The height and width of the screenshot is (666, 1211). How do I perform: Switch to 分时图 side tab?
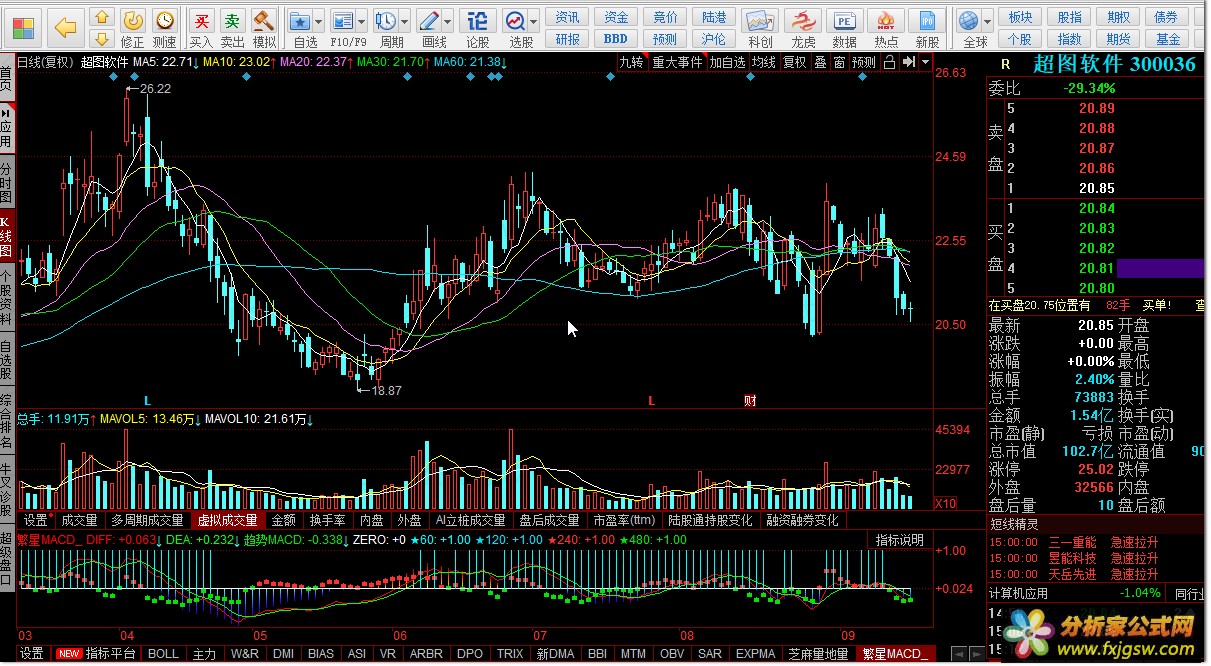(7, 182)
